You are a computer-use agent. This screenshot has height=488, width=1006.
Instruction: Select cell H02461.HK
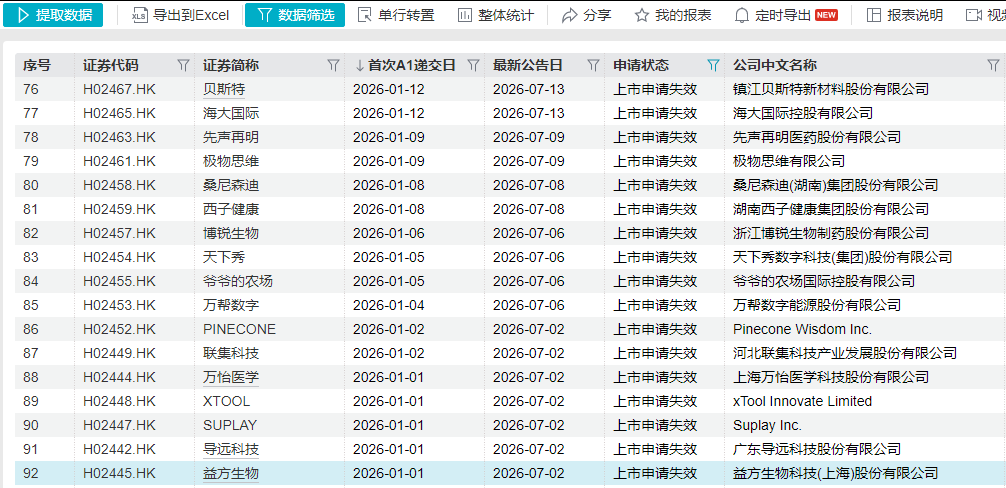[x=119, y=161]
